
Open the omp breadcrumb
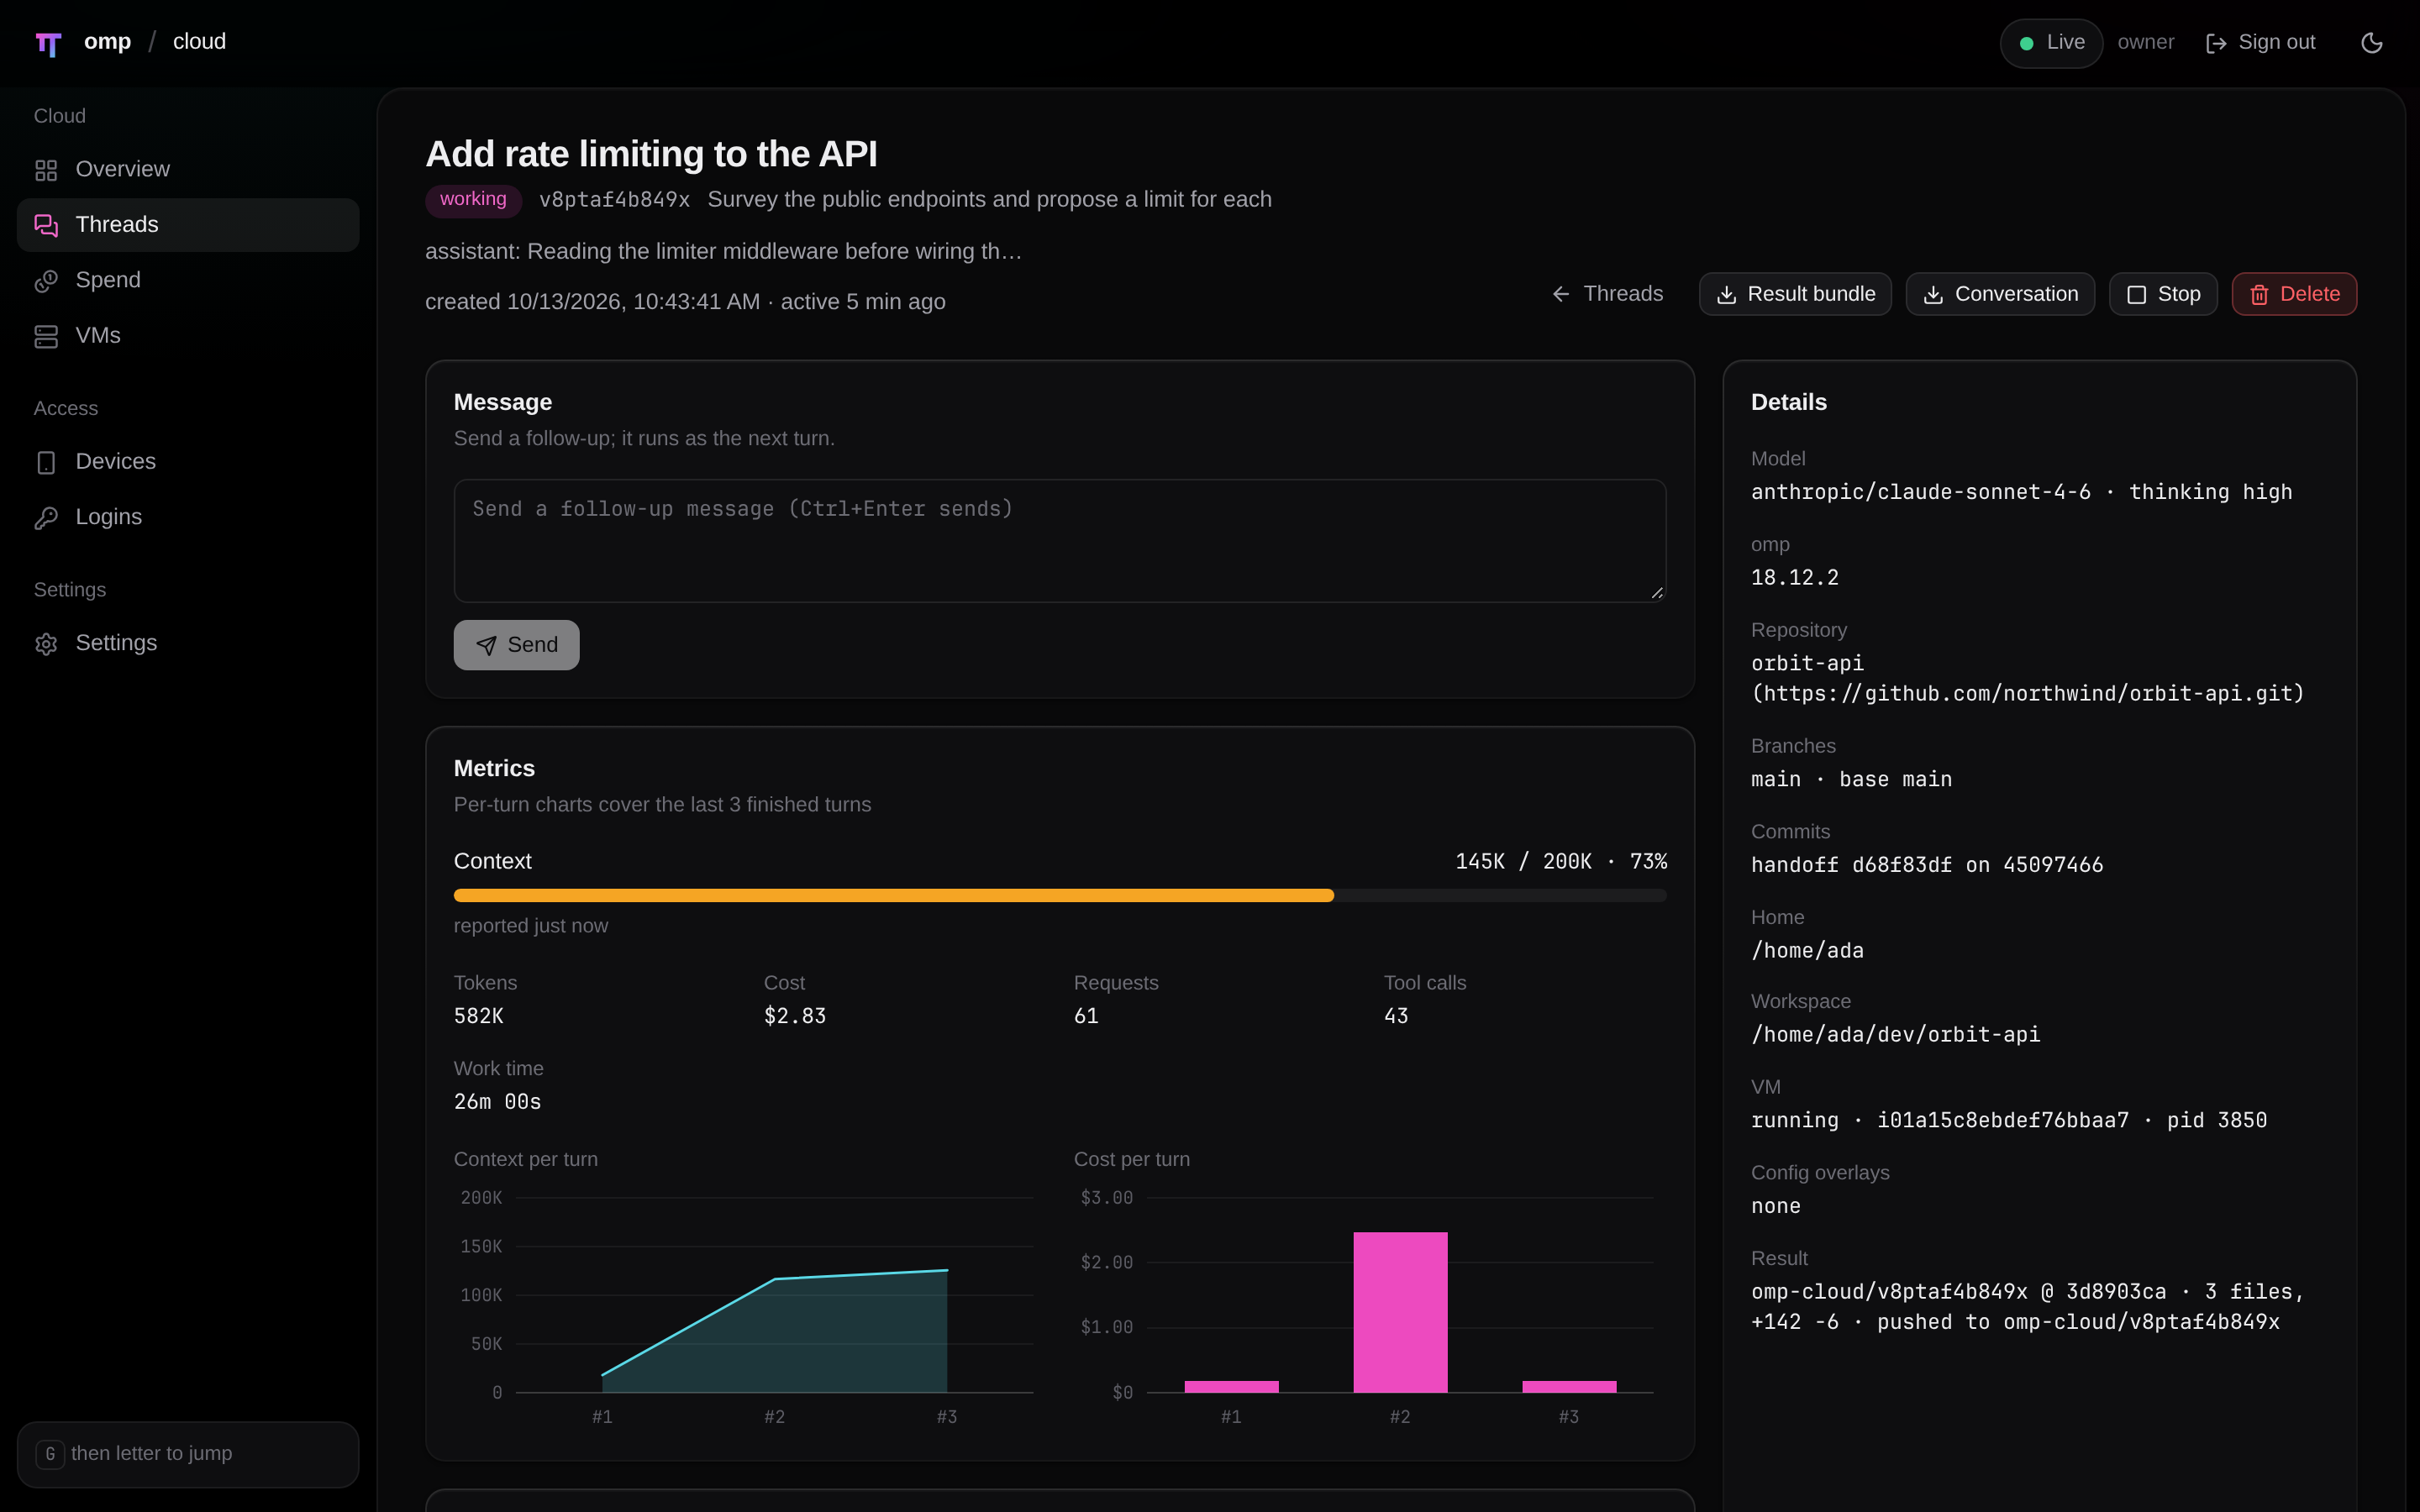(107, 42)
